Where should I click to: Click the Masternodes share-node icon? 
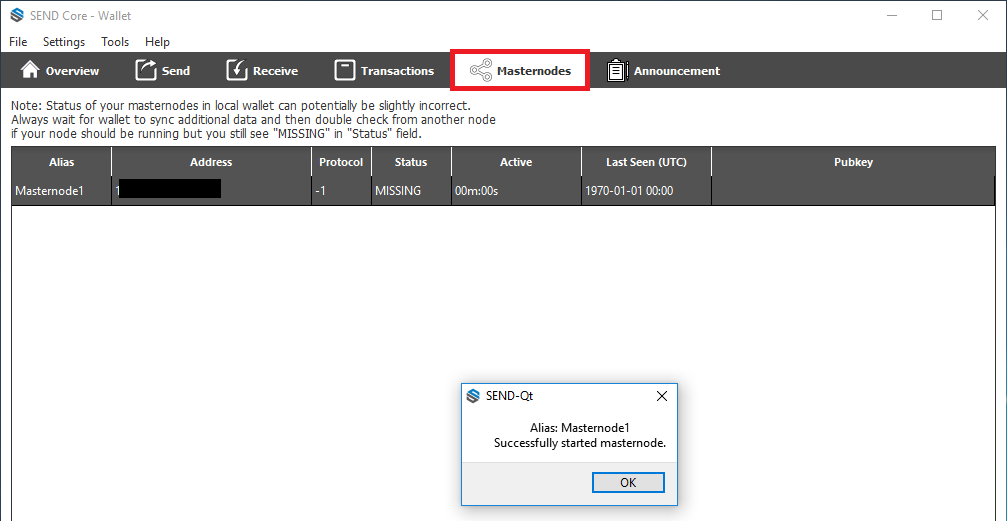pyautogui.click(x=481, y=70)
